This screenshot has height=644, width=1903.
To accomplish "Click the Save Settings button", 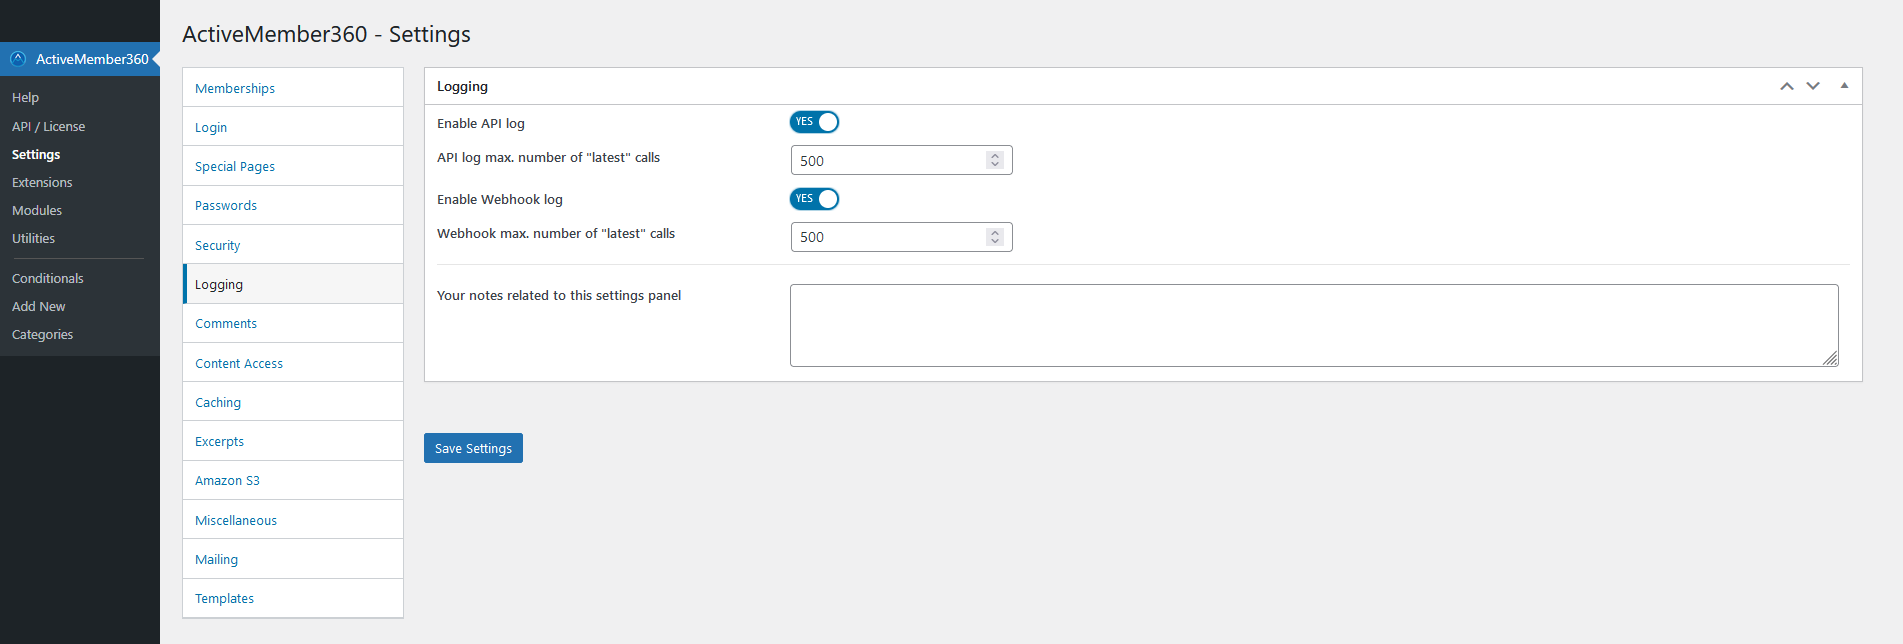I will (473, 447).
